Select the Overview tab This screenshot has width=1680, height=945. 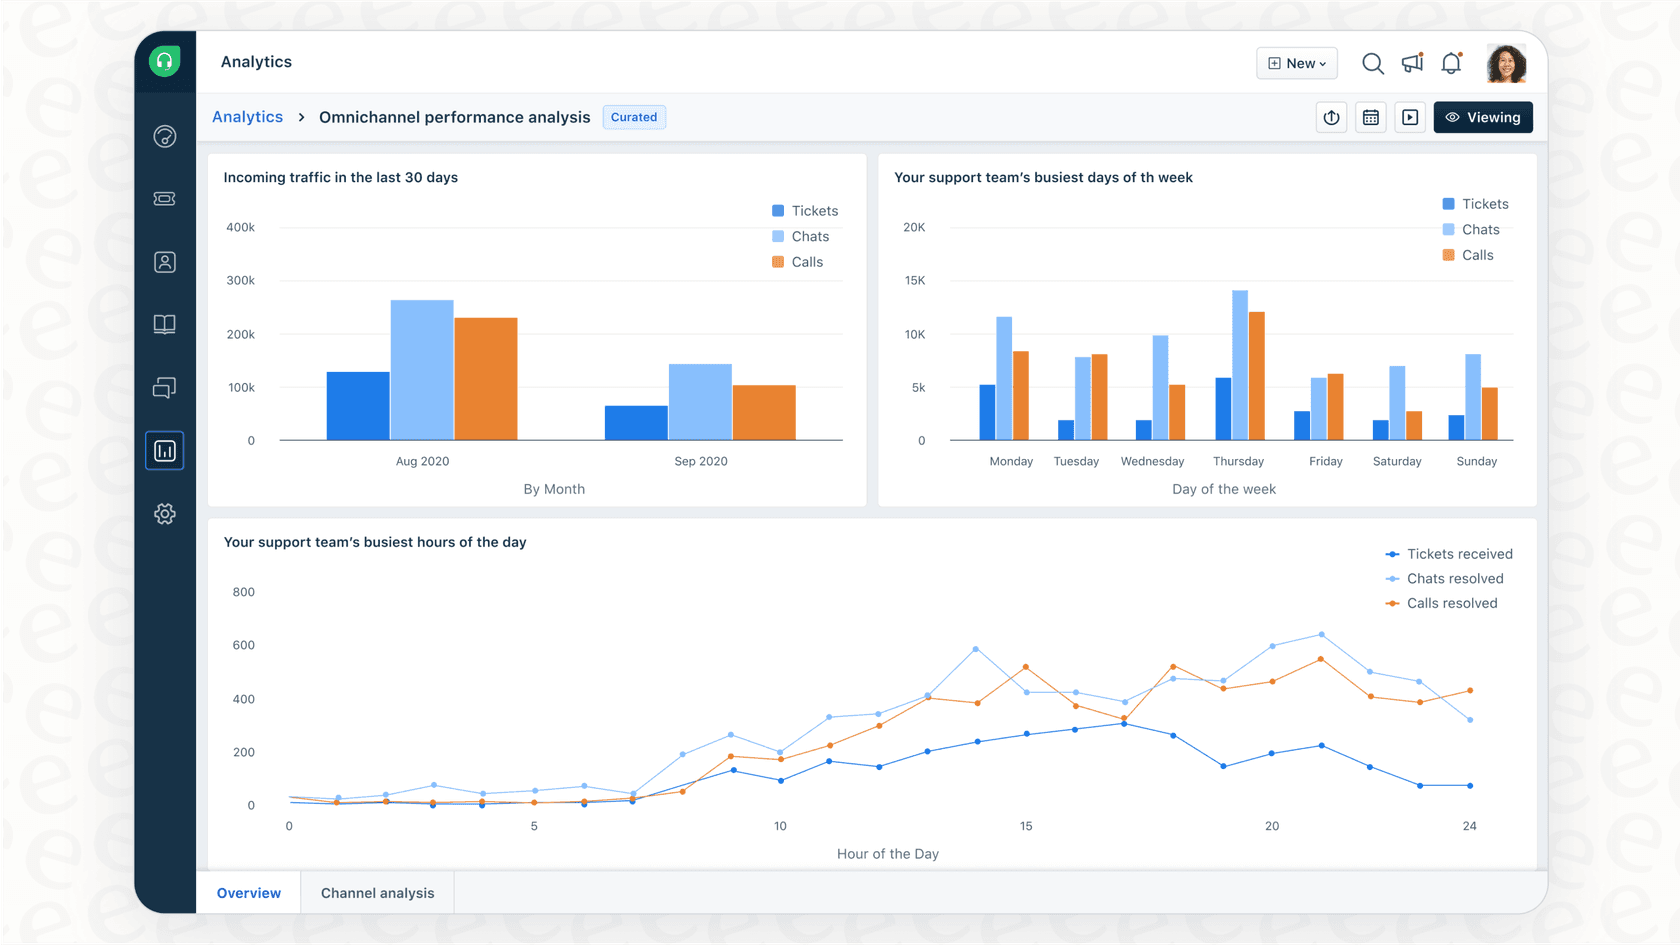click(247, 892)
